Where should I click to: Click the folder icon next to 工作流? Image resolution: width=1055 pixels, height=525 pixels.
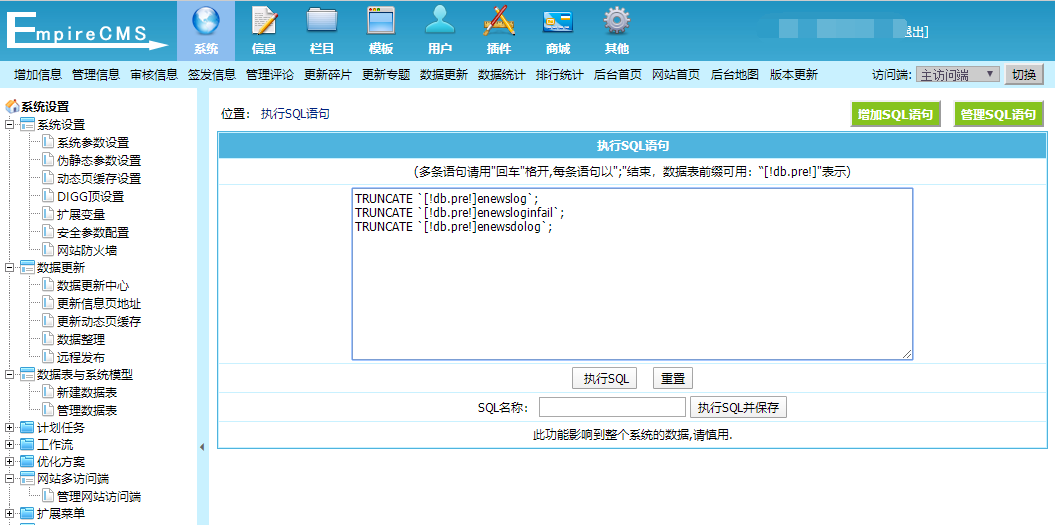pyautogui.click(x=27, y=445)
